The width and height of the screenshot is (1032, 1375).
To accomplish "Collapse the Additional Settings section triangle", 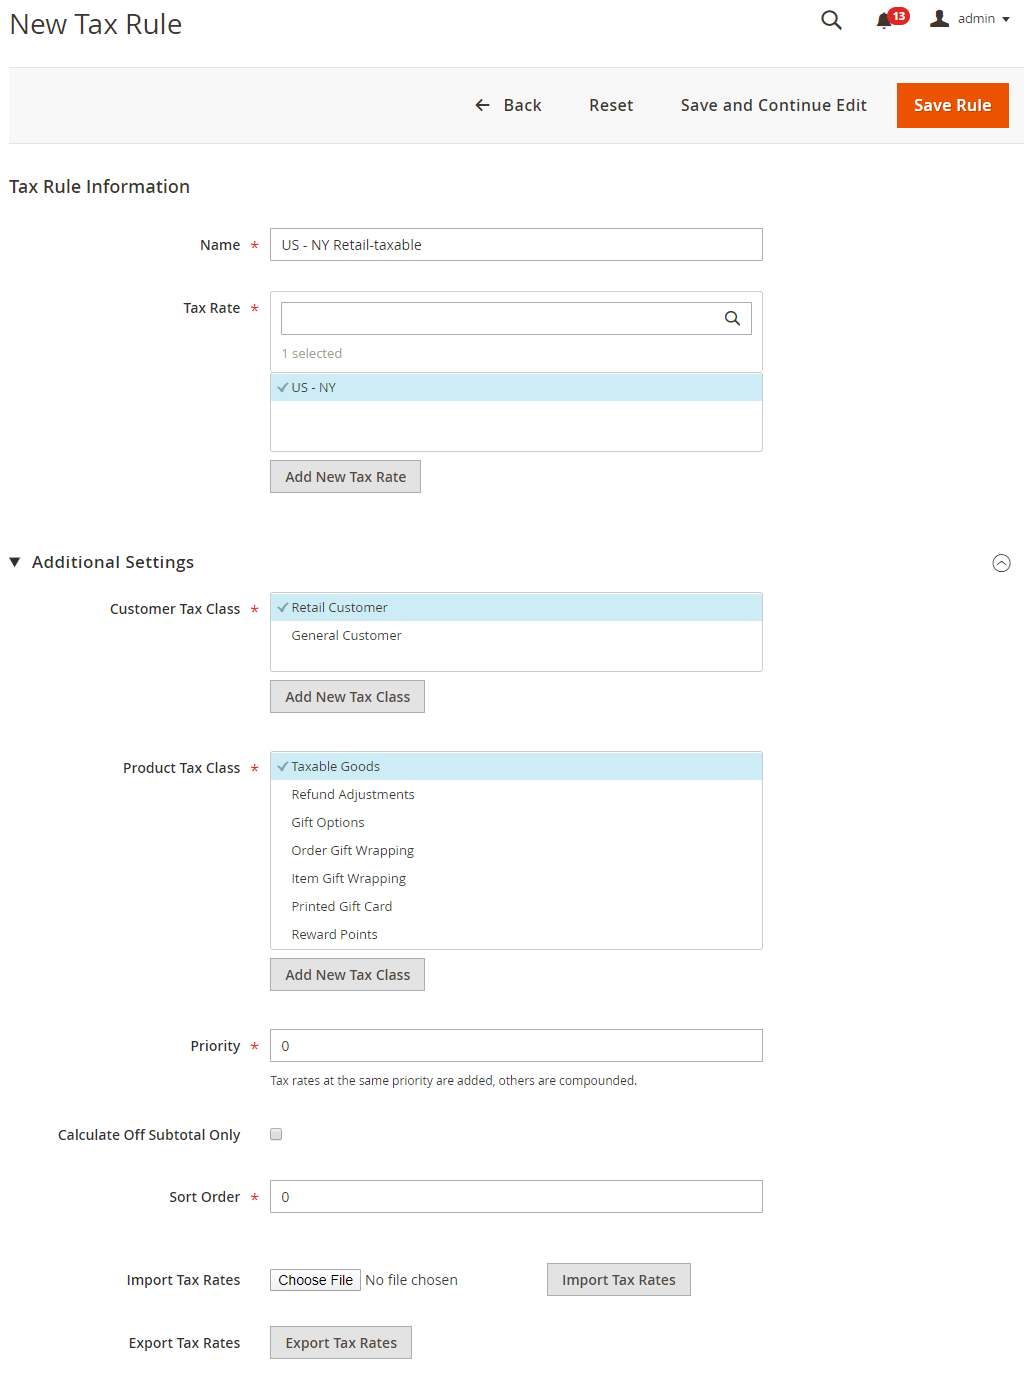I will coord(15,562).
